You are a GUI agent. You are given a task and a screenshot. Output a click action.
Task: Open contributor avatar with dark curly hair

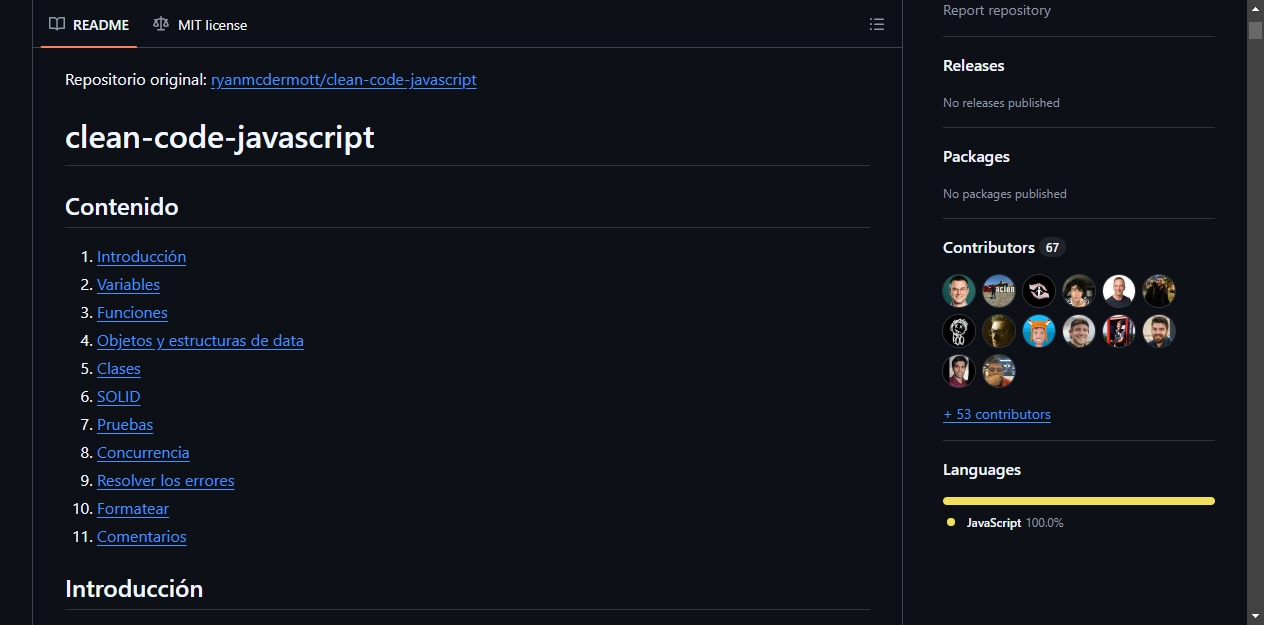[x=1079, y=291]
